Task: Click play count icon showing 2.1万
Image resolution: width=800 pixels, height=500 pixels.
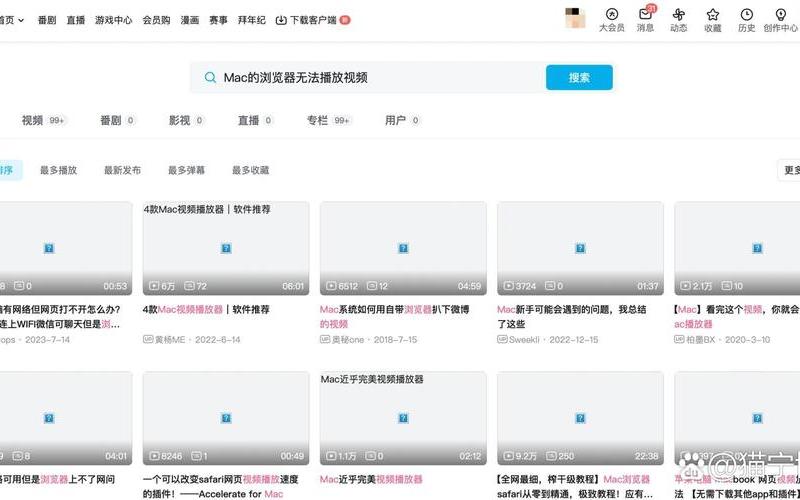Action: pyautogui.click(x=685, y=286)
